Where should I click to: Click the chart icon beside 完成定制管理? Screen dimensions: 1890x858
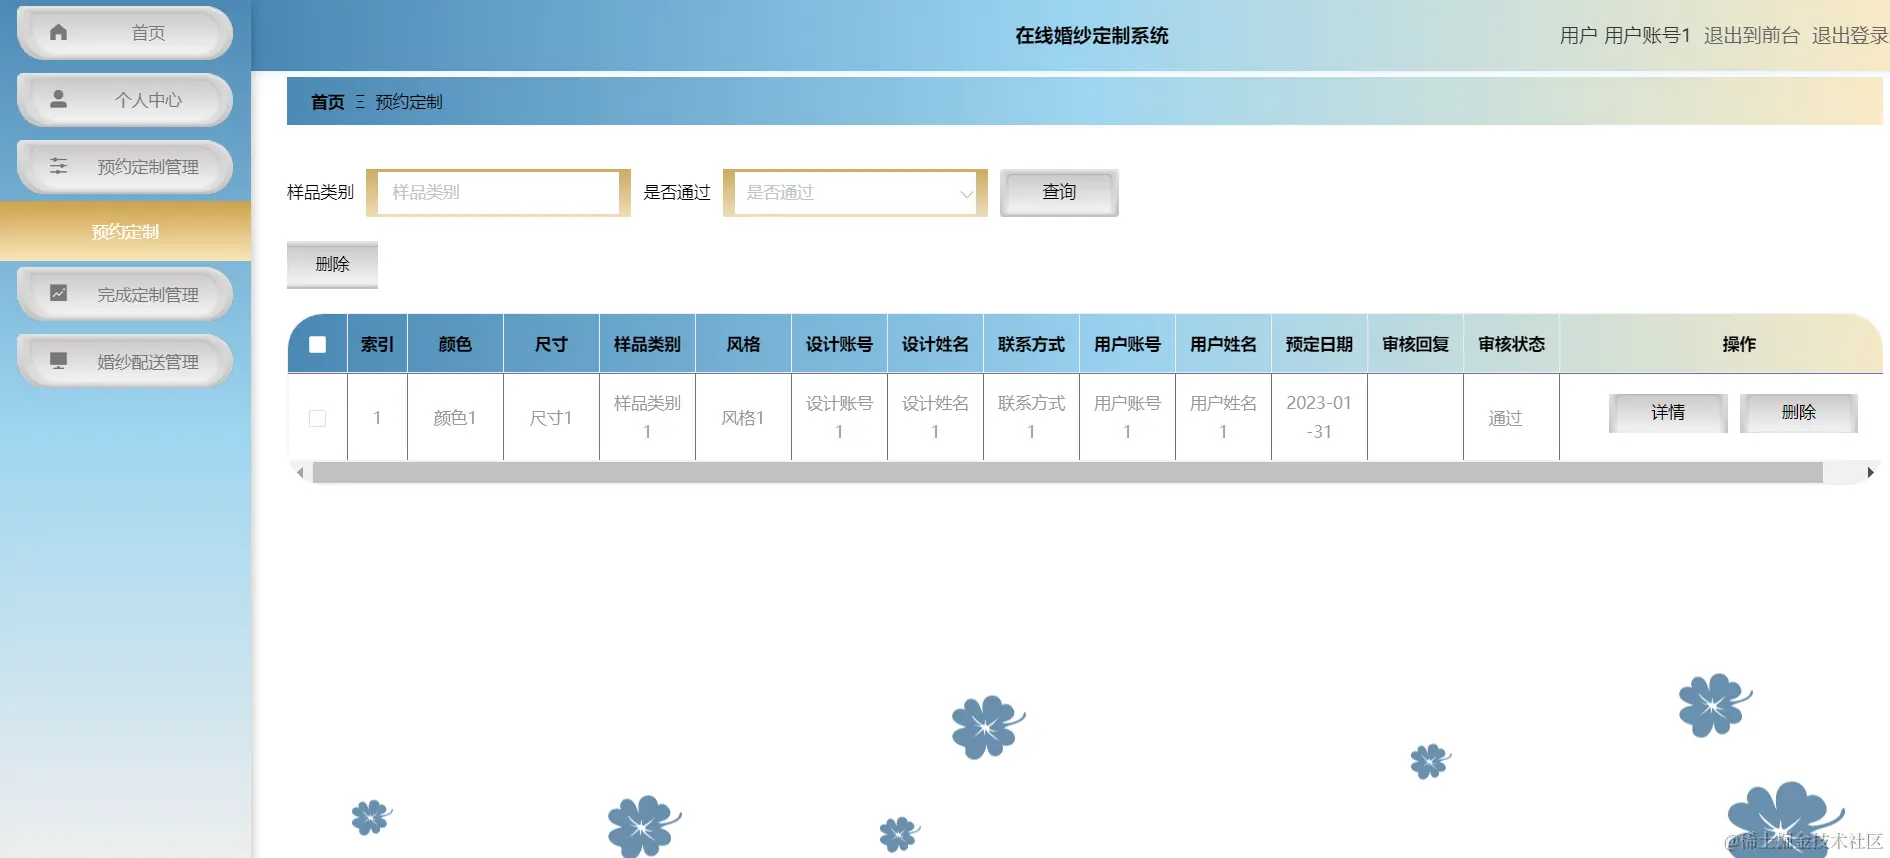pos(58,293)
